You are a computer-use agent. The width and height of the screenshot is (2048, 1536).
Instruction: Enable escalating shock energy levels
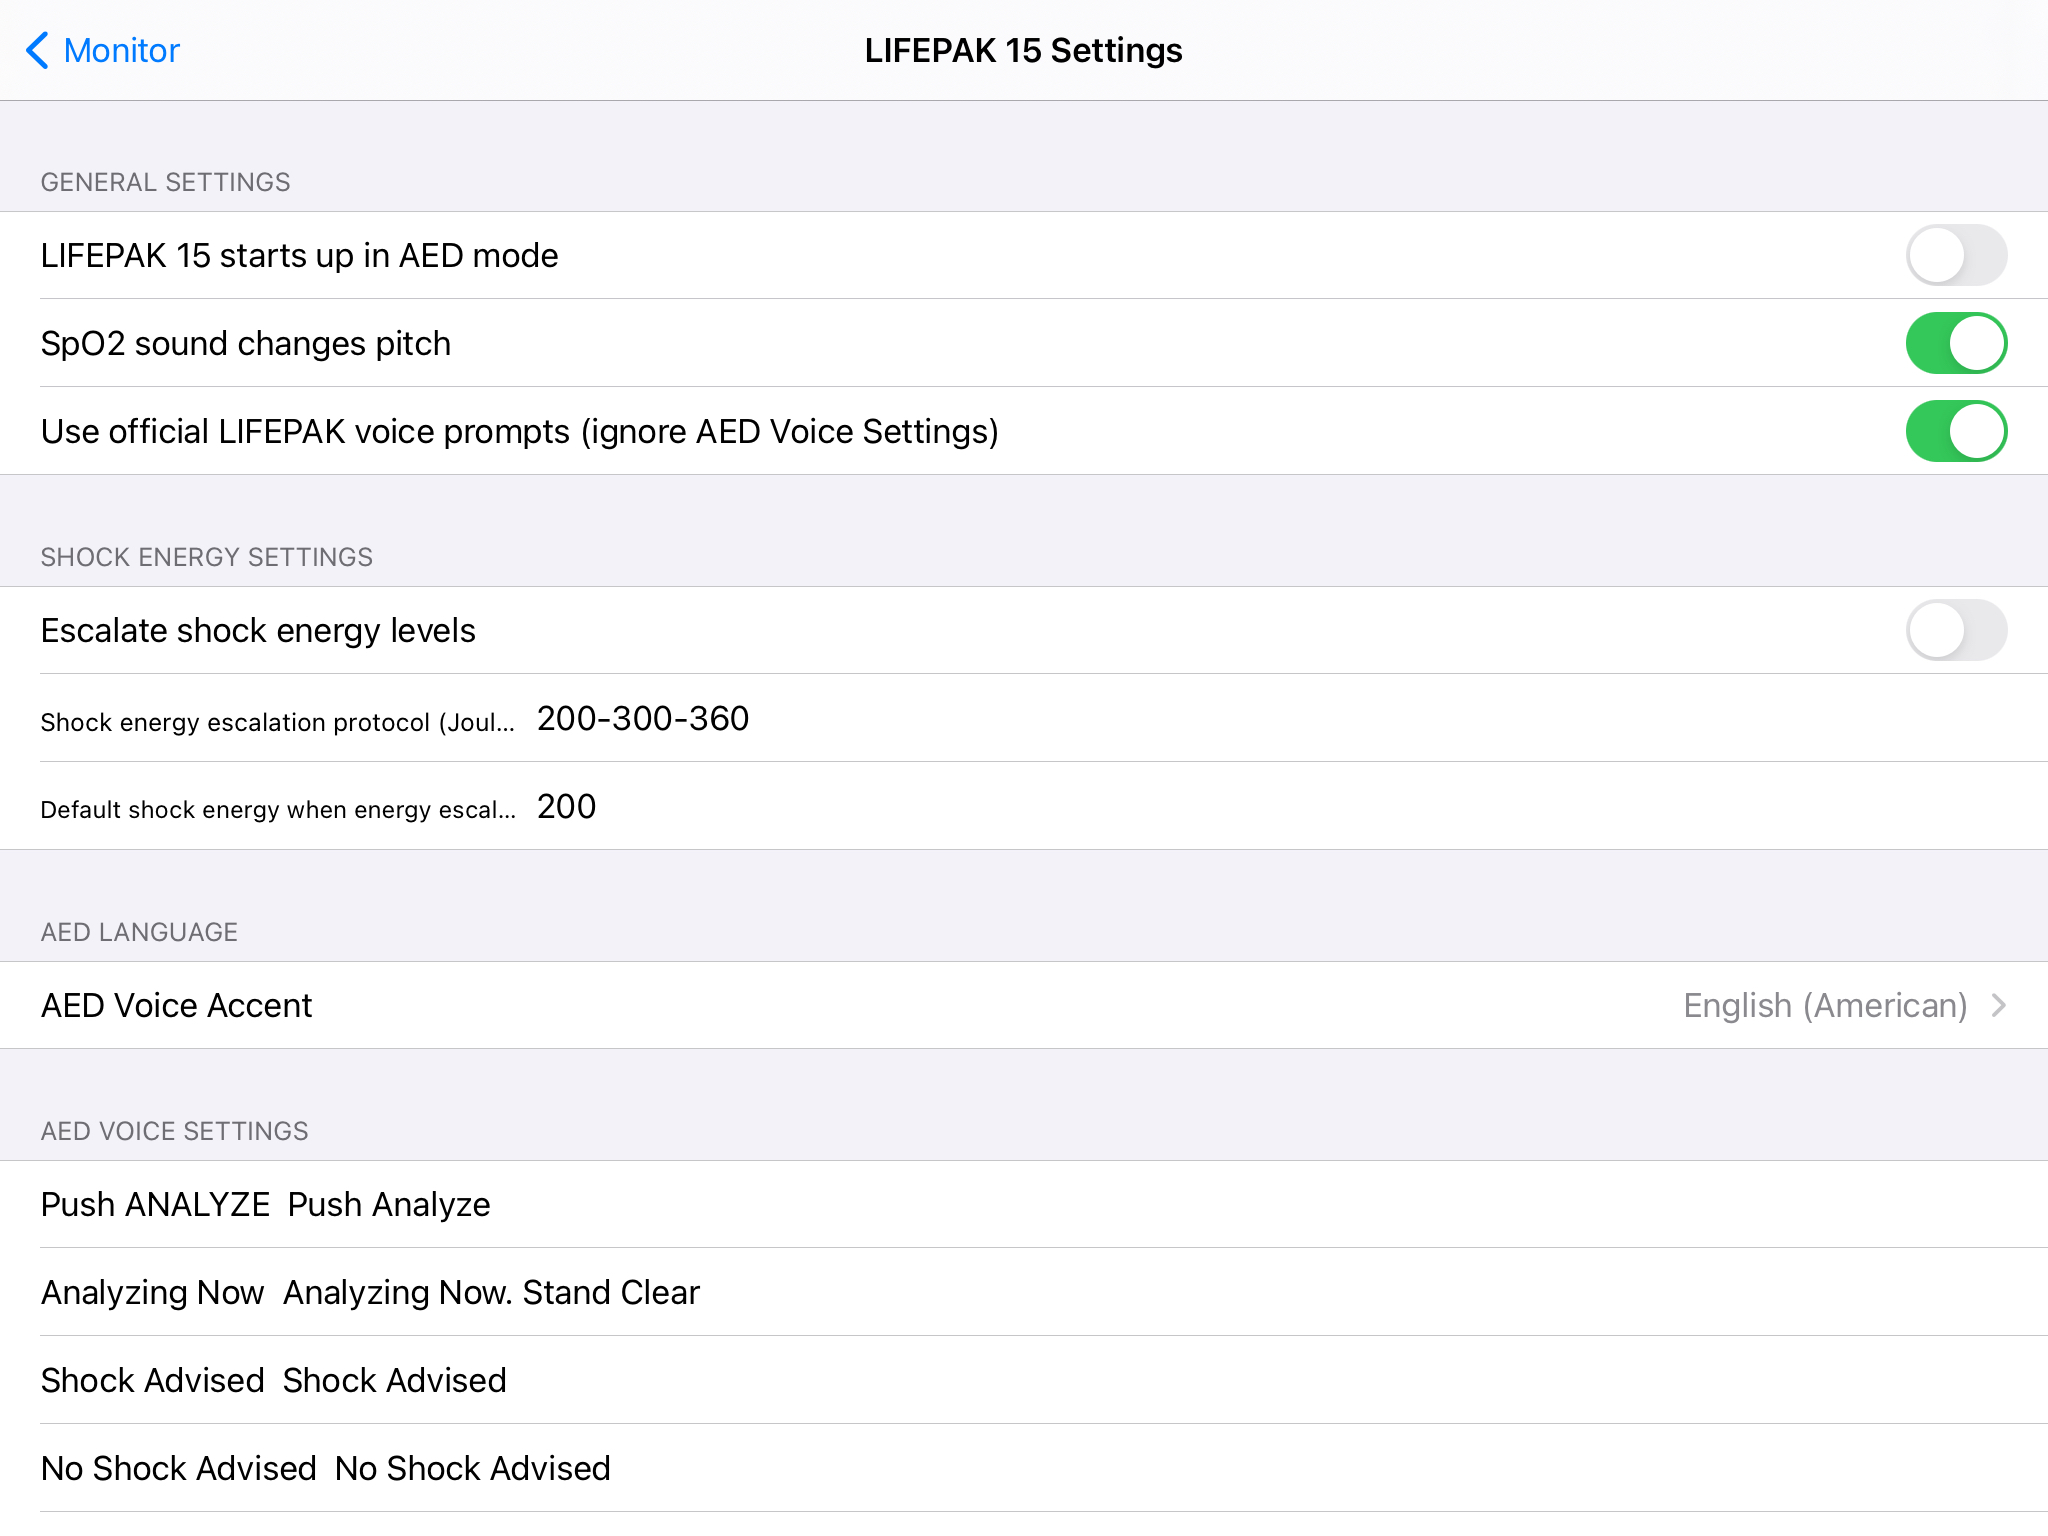(1954, 630)
